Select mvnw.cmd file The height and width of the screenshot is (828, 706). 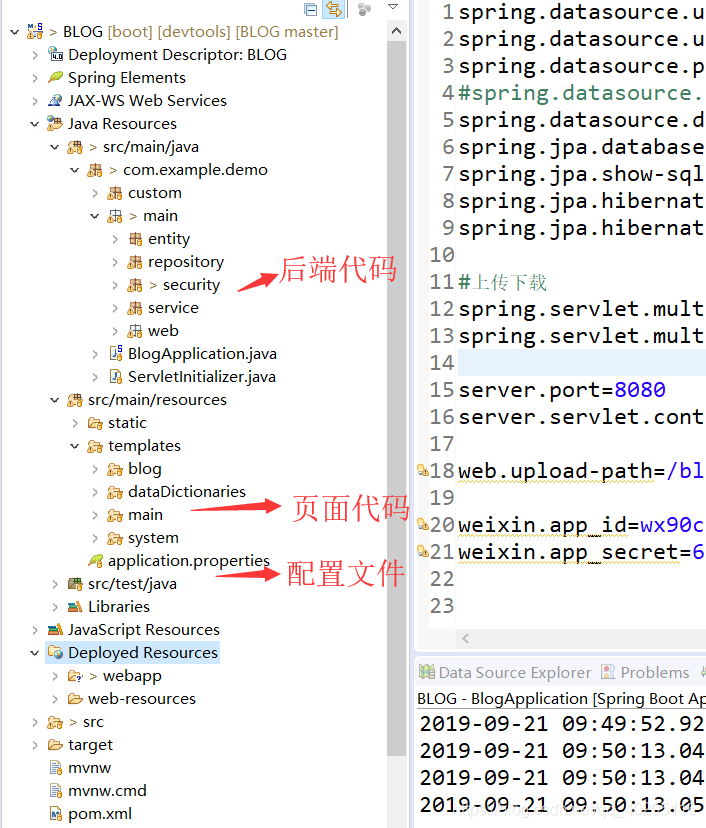coord(107,791)
